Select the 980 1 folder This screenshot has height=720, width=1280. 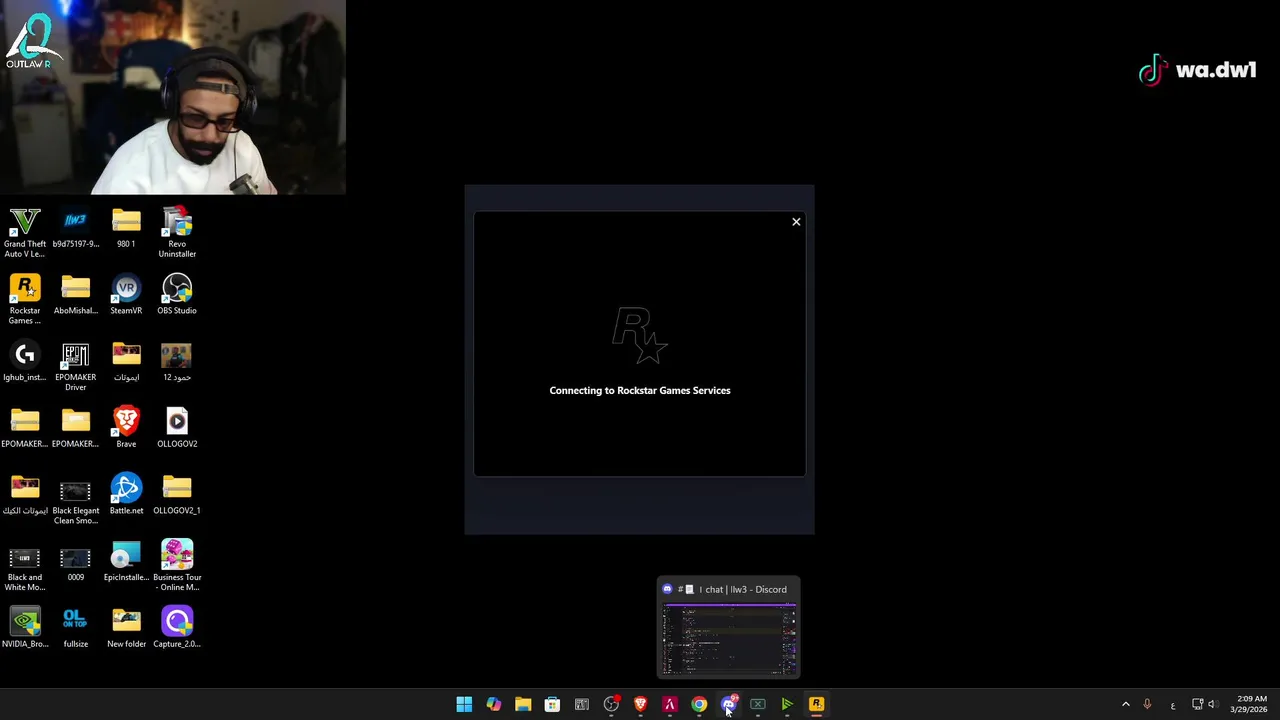click(x=126, y=228)
